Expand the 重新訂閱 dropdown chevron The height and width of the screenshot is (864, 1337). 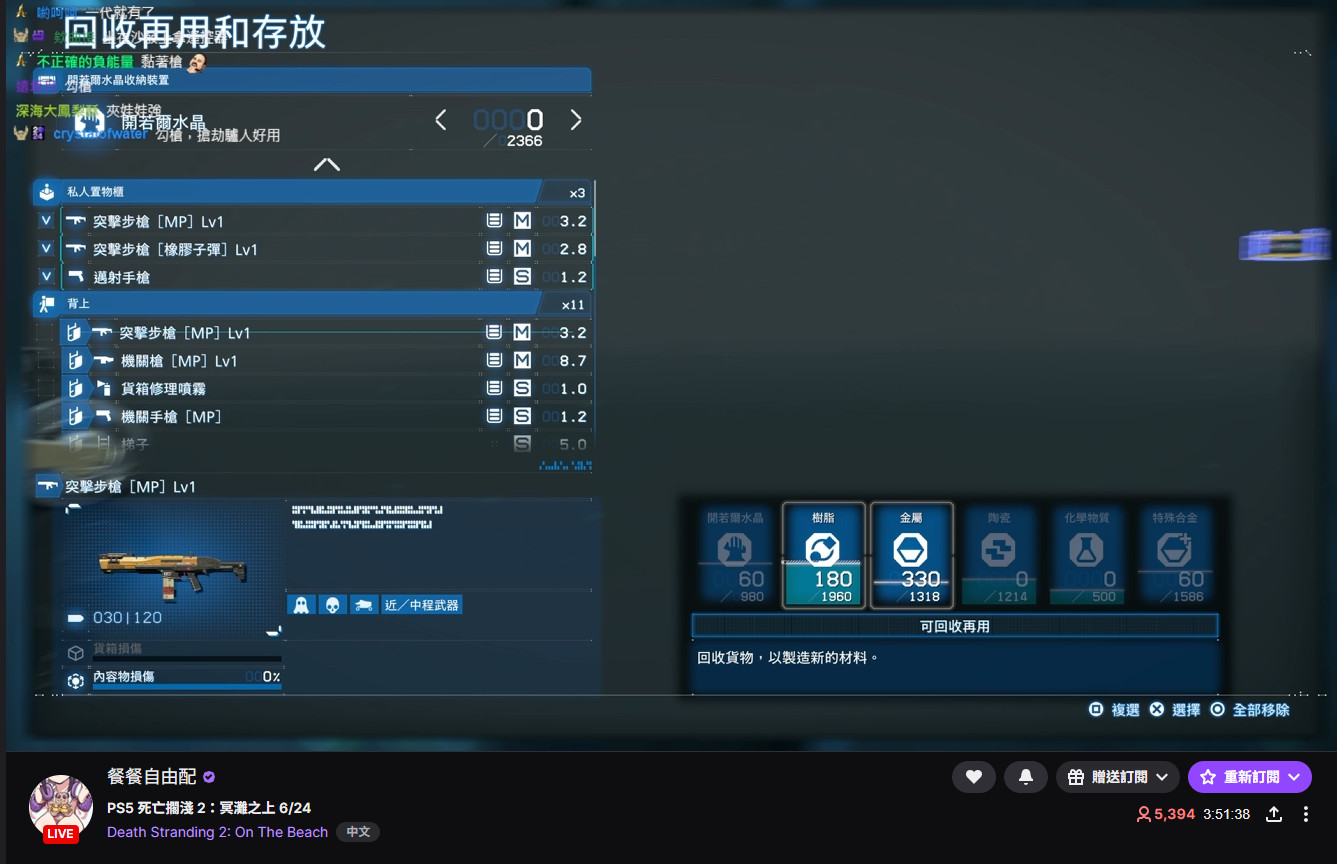(x=1295, y=777)
